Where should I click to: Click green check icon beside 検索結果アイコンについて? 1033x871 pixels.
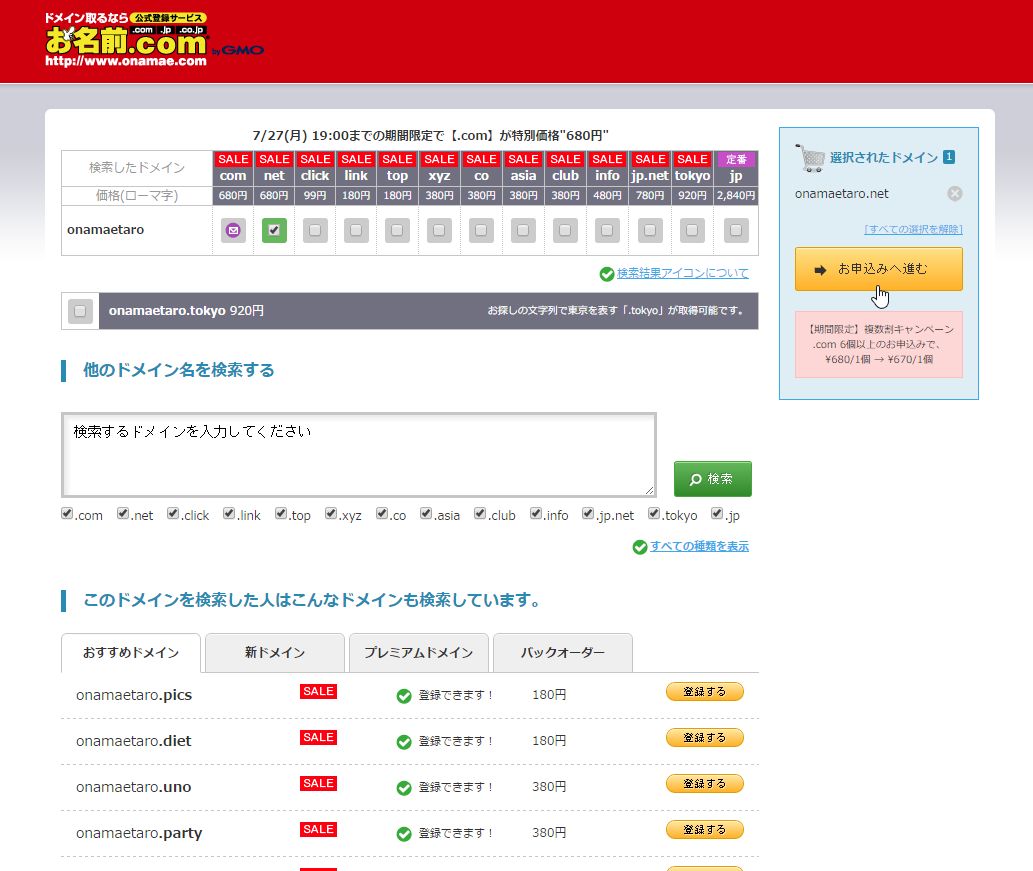[x=607, y=274]
